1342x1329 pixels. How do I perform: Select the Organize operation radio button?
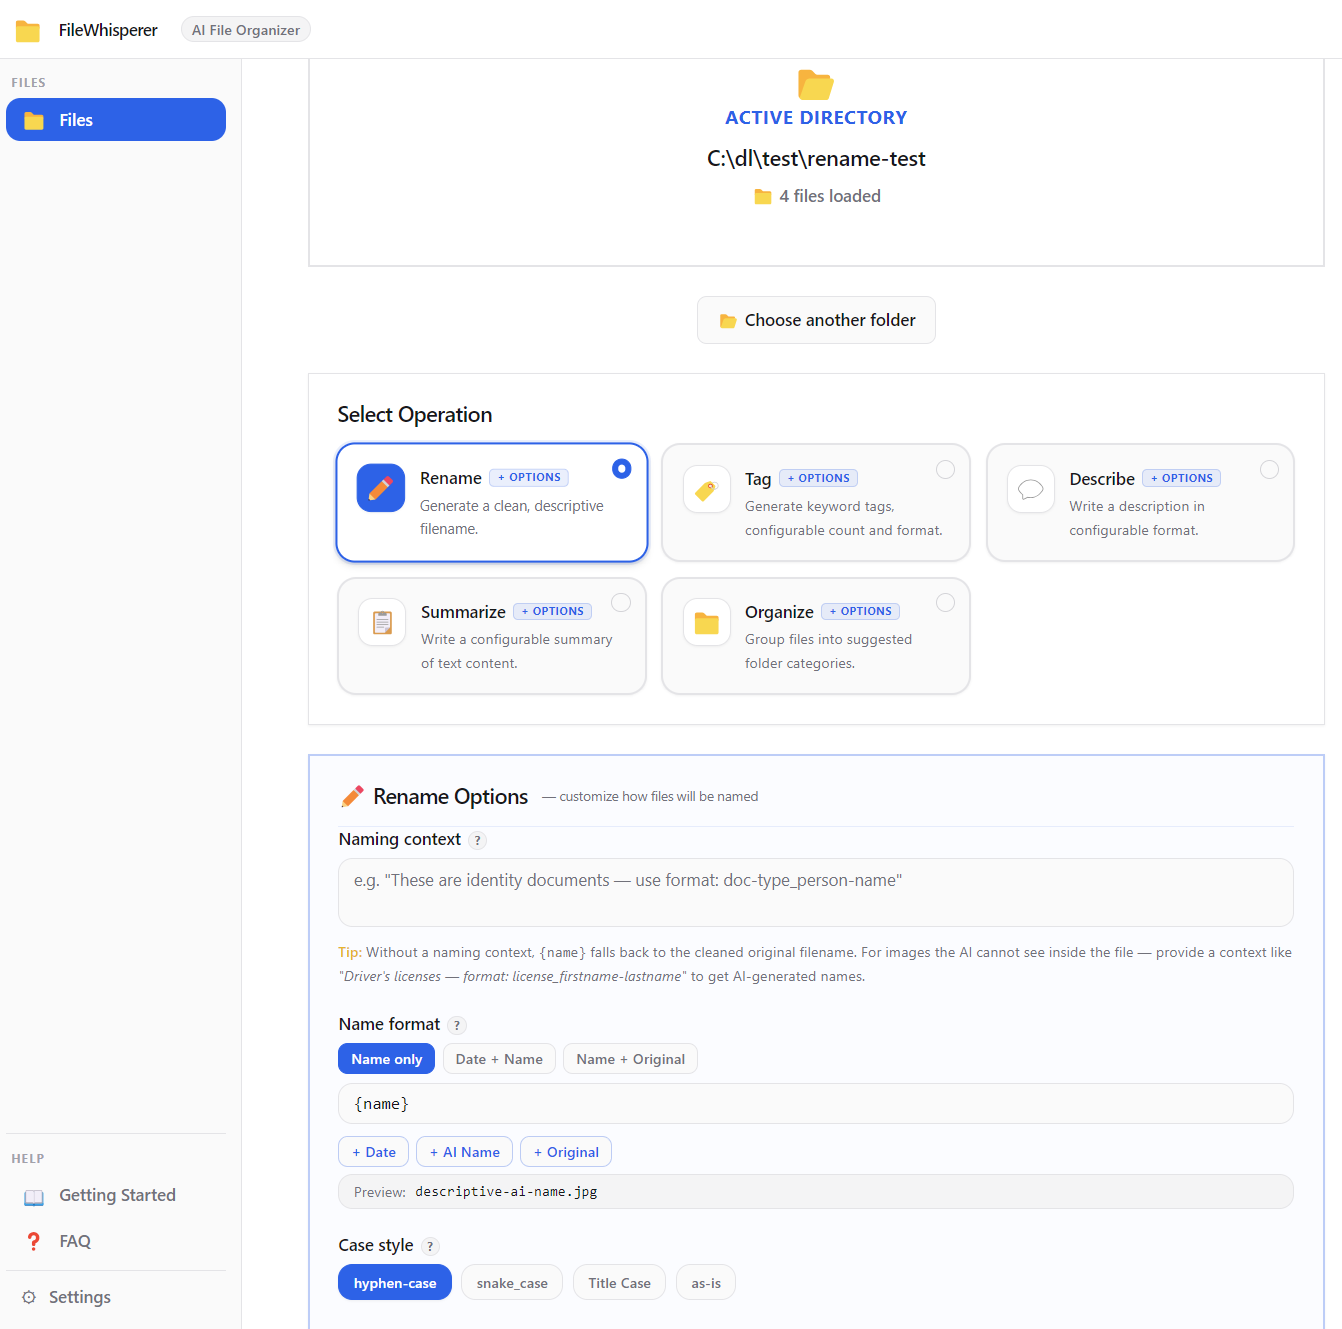[x=945, y=603]
